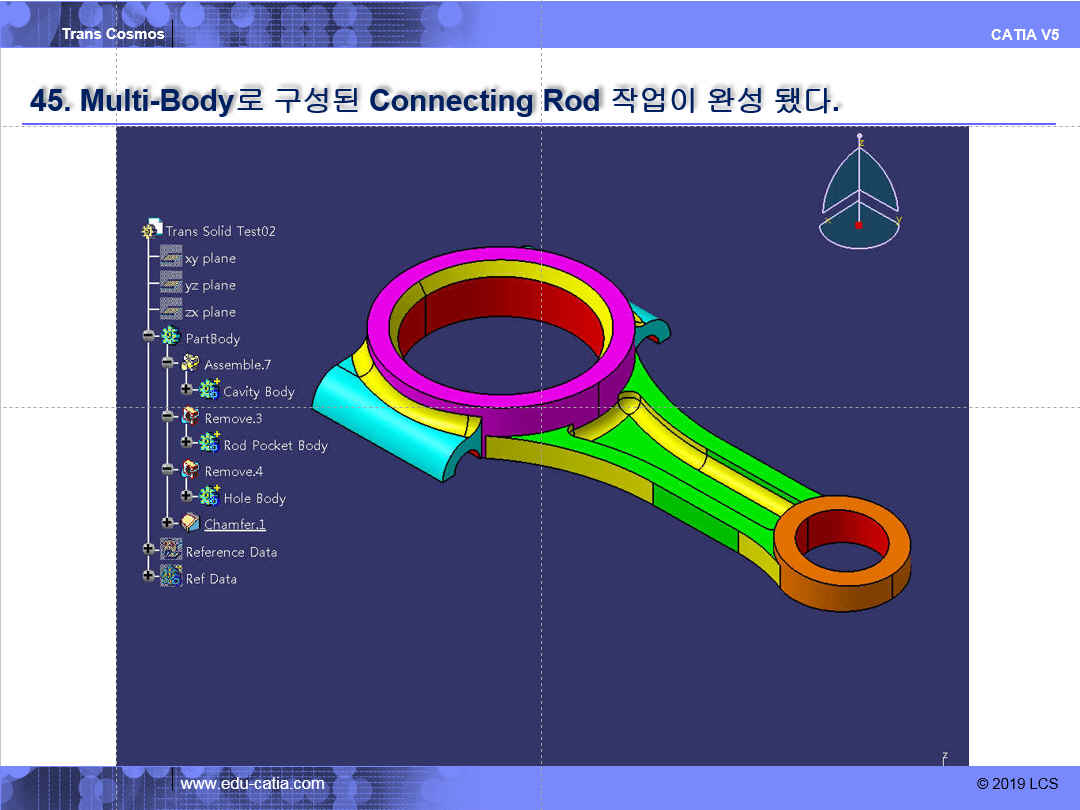The image size is (1080, 810).
Task: Select the yz plane icon
Action: 171,285
